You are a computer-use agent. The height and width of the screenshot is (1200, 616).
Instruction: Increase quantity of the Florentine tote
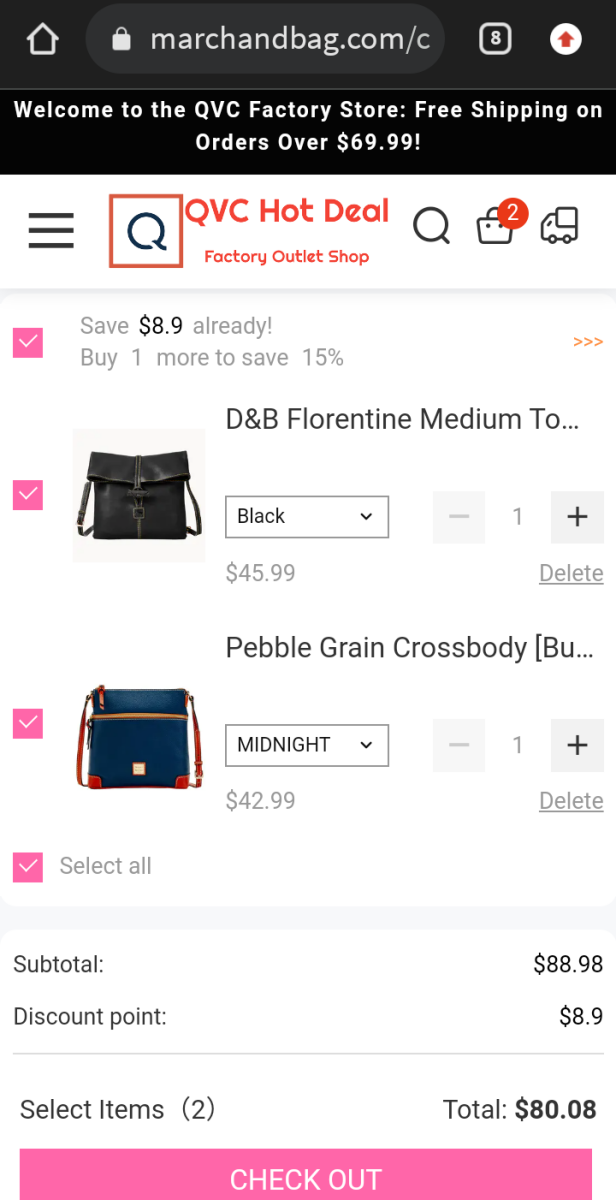pos(577,517)
